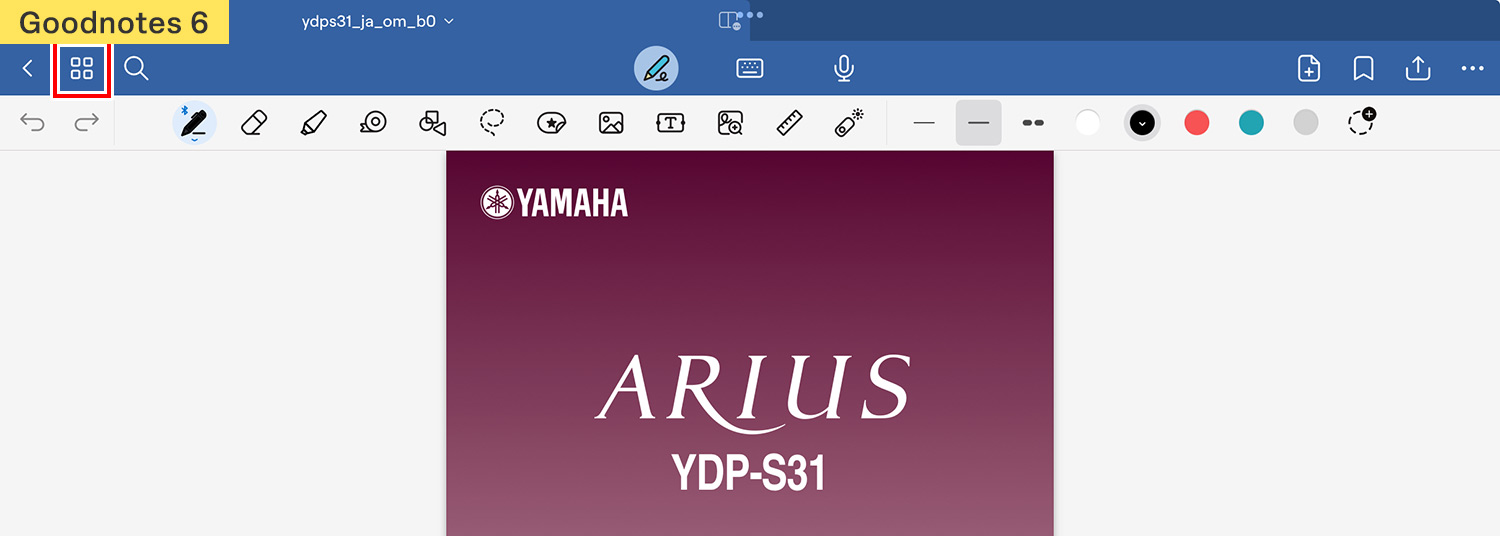Activate the zoom window tool
The width and height of the screenshot is (1500, 536).
click(730, 123)
